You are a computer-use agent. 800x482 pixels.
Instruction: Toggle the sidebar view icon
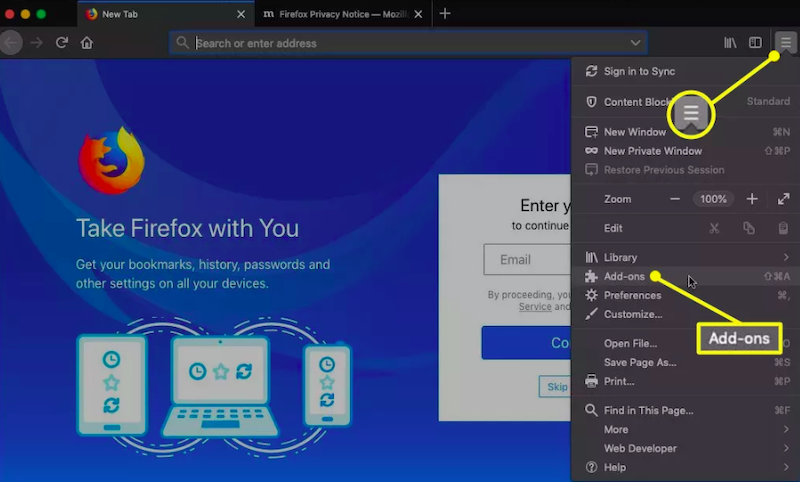(x=756, y=43)
